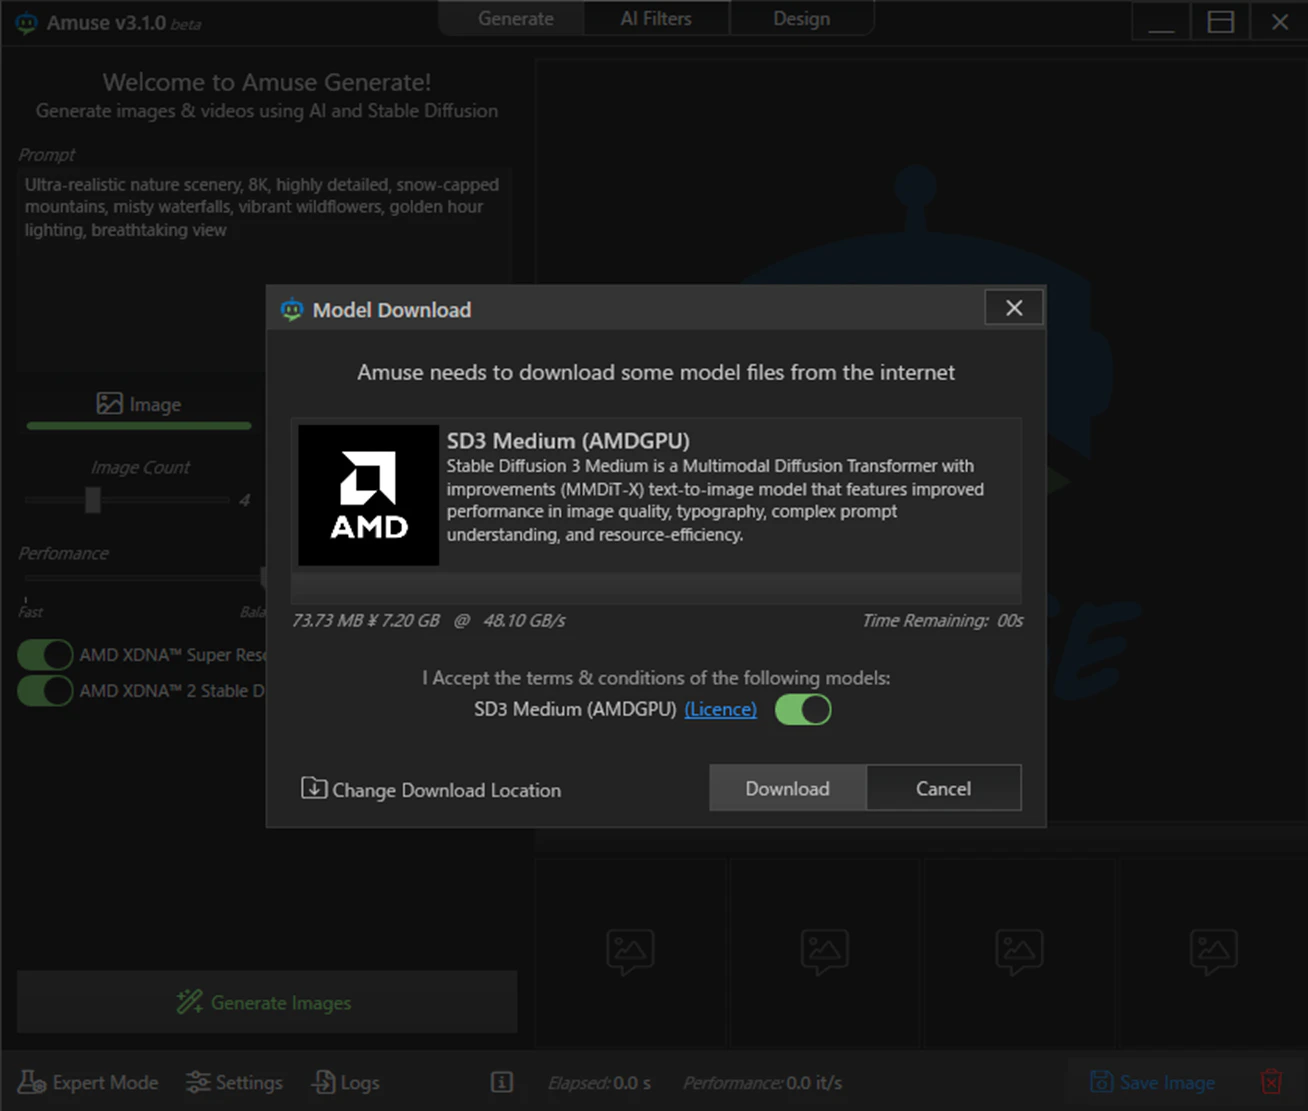Click the Performance slider track
The image size is (1308, 1111).
[x=143, y=577]
